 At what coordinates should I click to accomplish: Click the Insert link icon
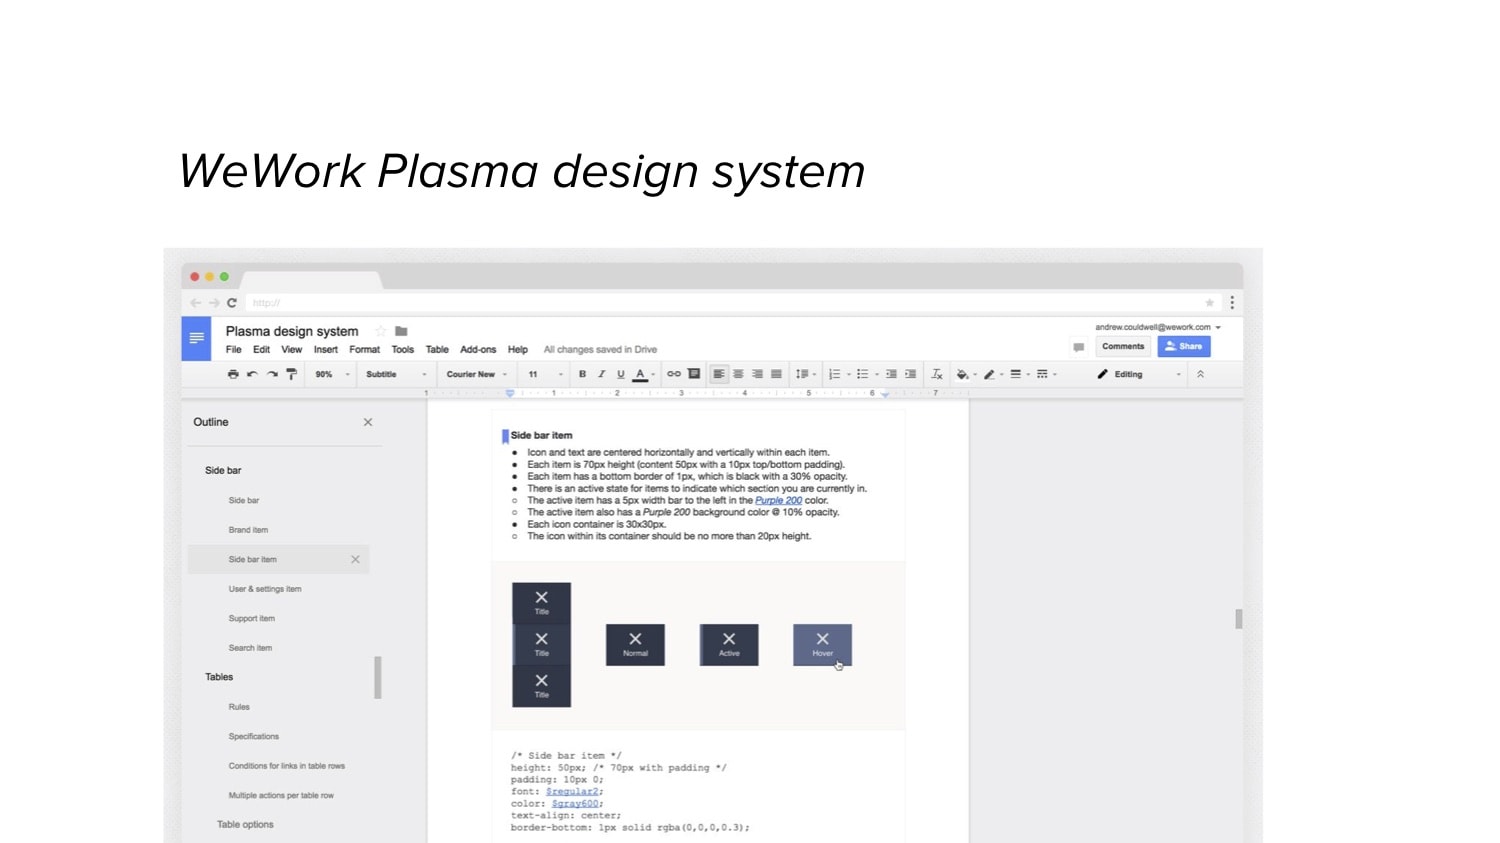point(674,374)
